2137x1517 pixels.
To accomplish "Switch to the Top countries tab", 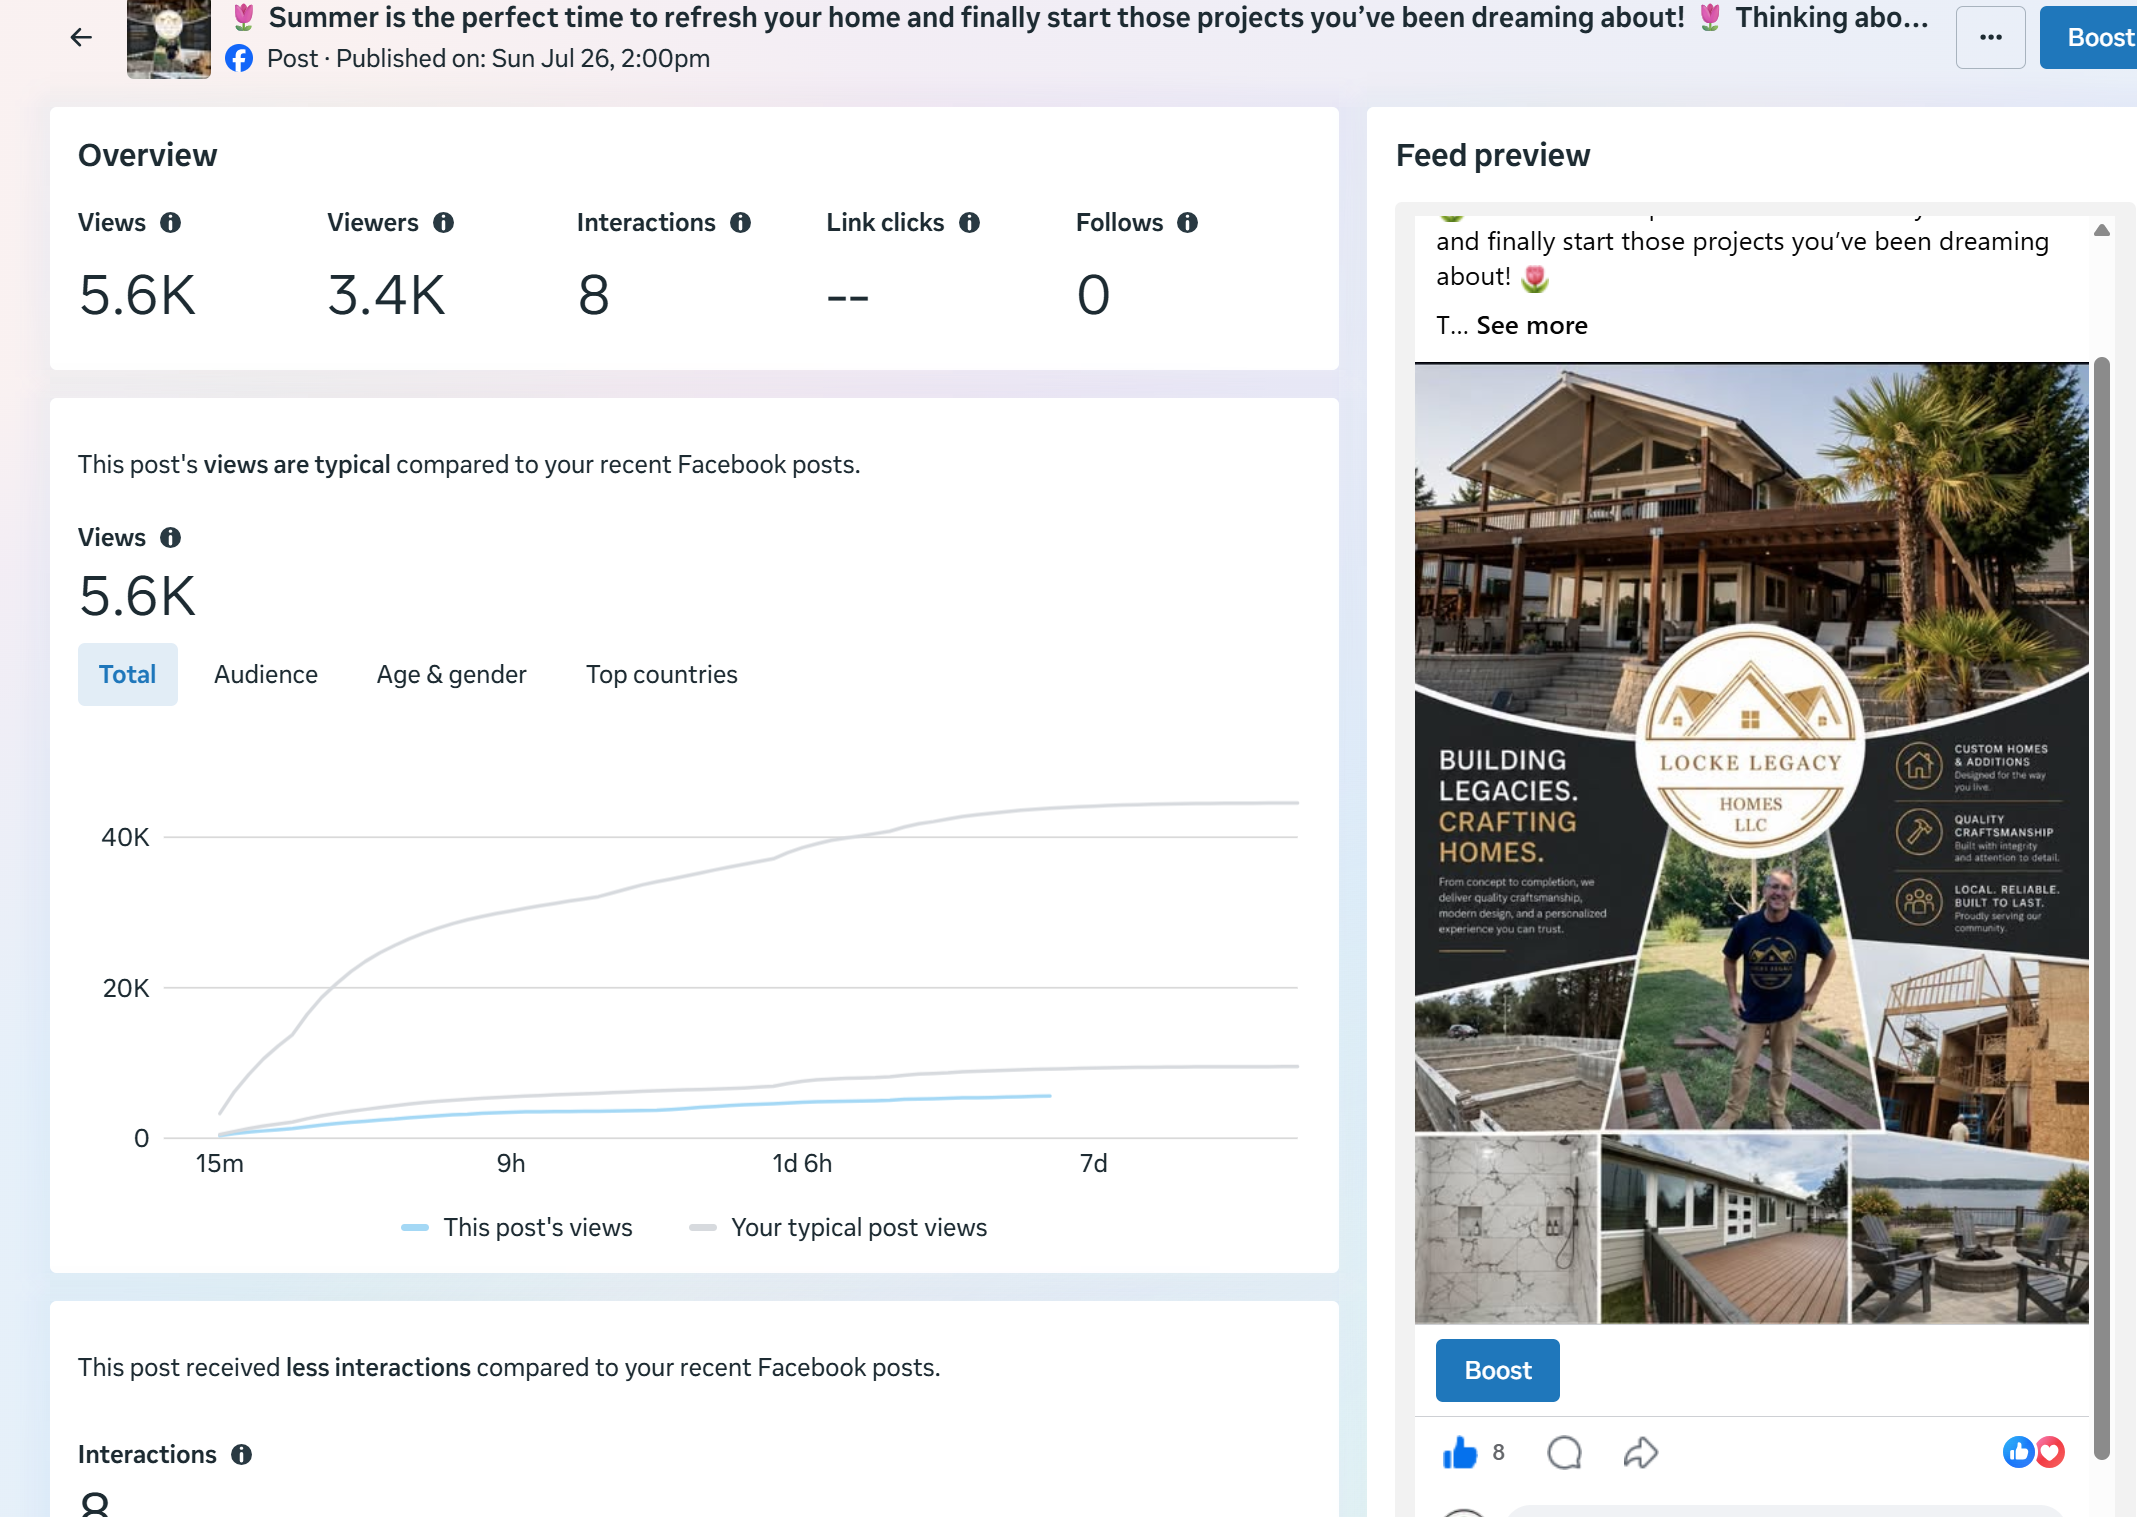I will (x=662, y=674).
